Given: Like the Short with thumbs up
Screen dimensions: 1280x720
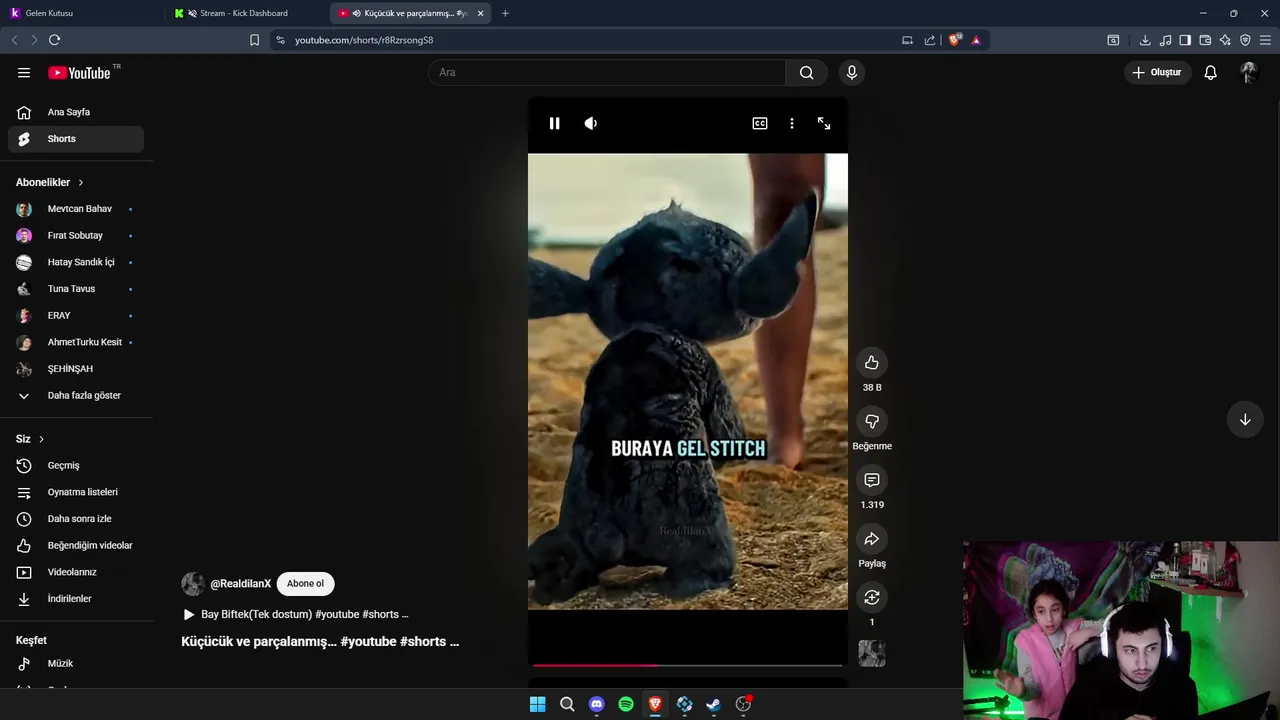Looking at the screenshot, I should click(872, 362).
